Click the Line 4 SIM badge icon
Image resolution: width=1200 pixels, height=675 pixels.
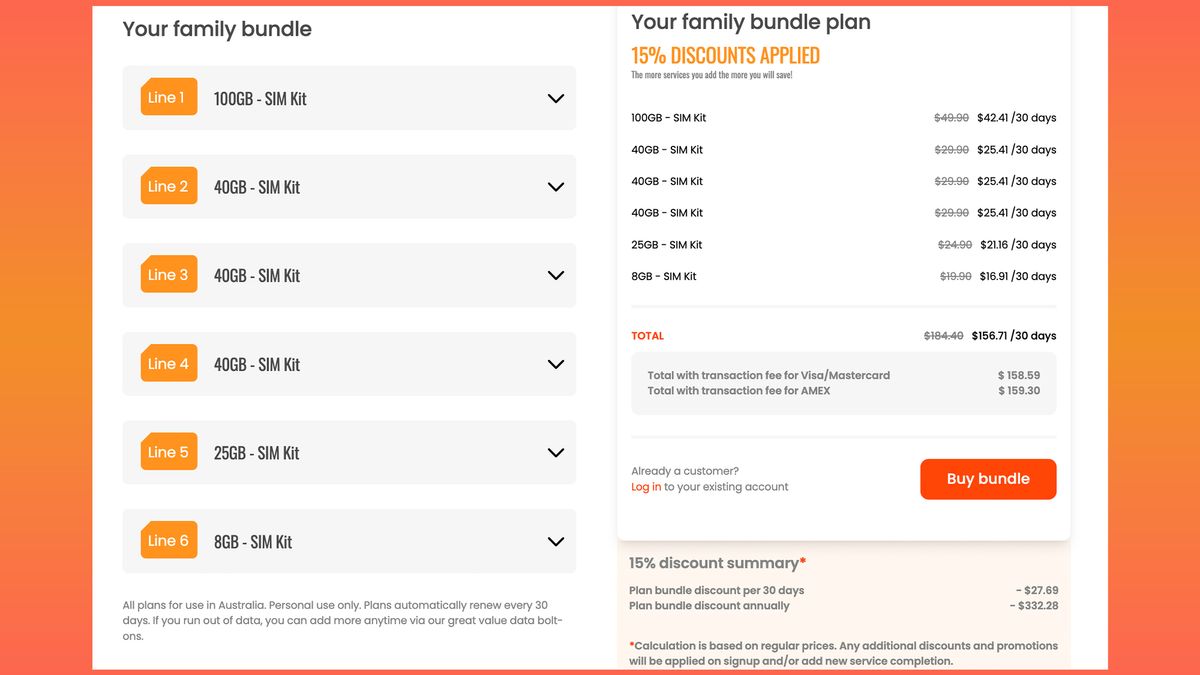tap(168, 364)
